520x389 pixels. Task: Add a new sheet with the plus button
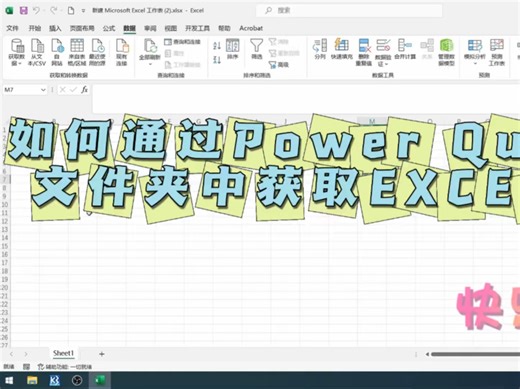tap(102, 354)
